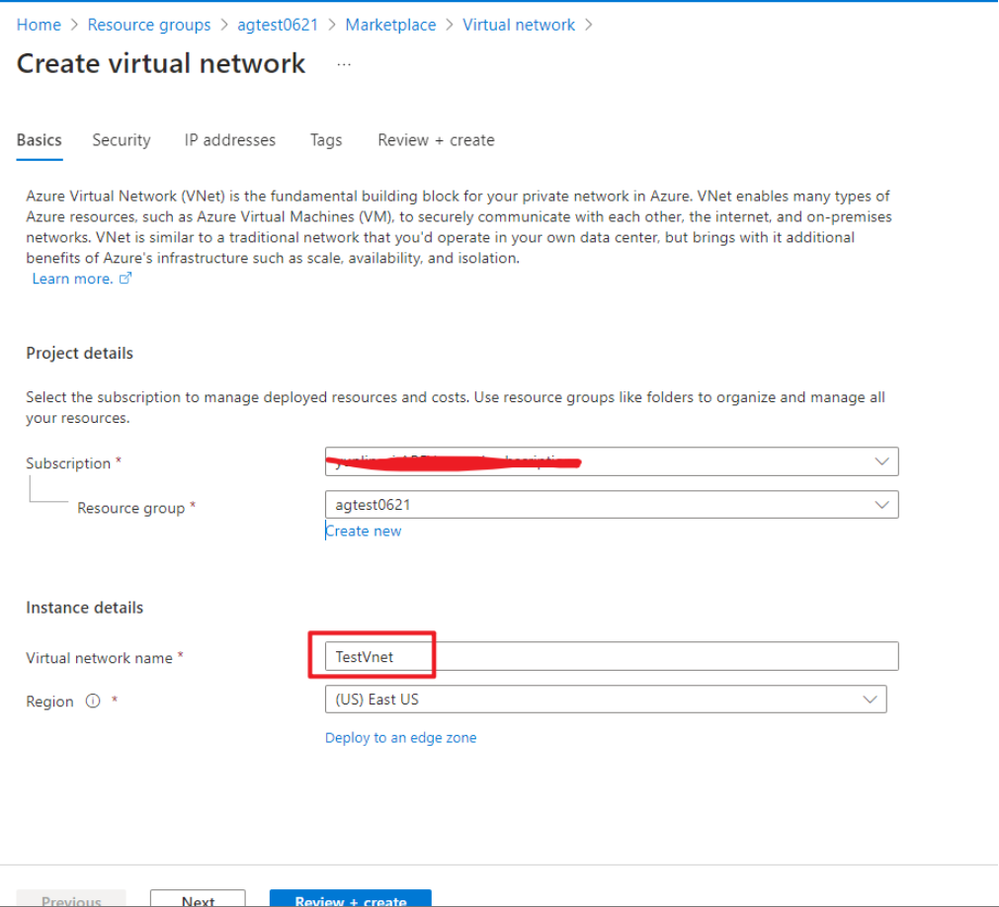Focus the Virtual network name field

point(612,656)
